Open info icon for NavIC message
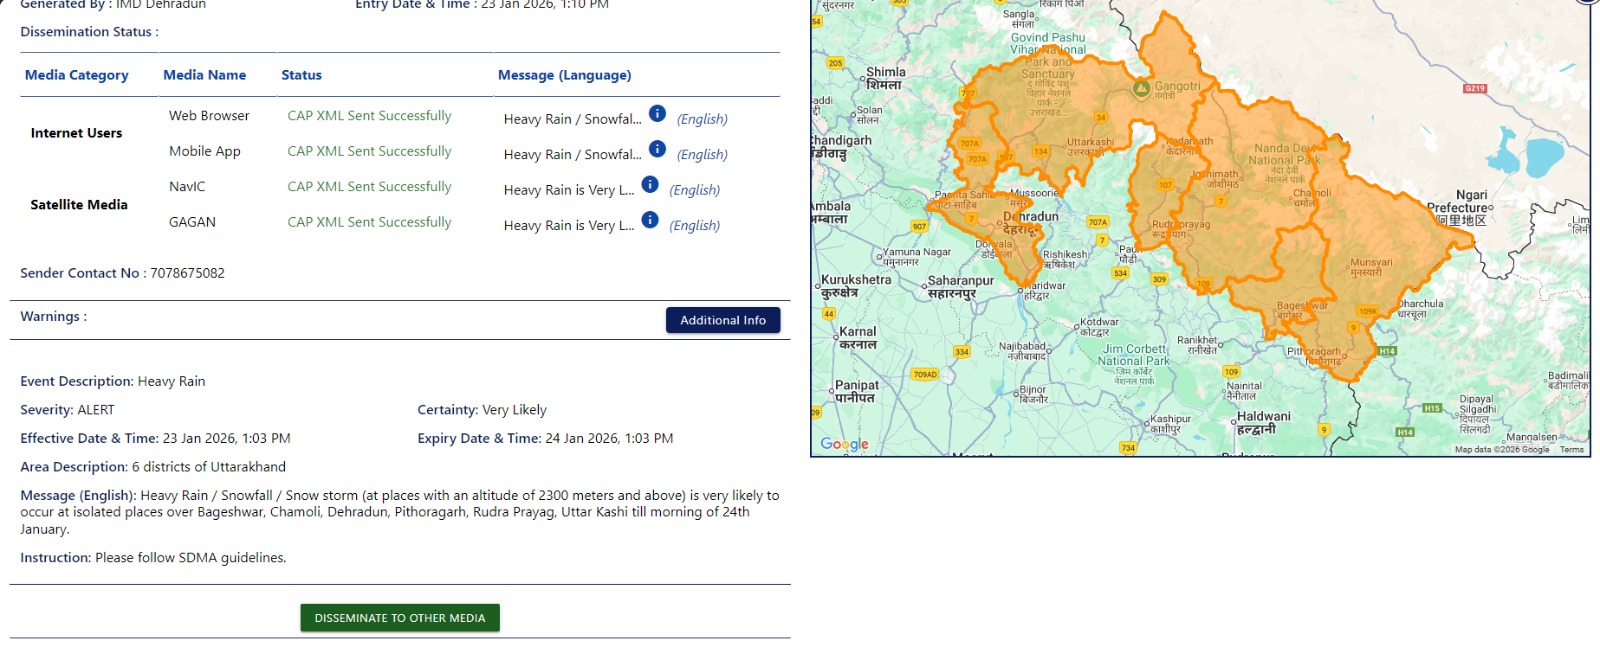Viewport: 1600px width, 660px height. tap(650, 185)
